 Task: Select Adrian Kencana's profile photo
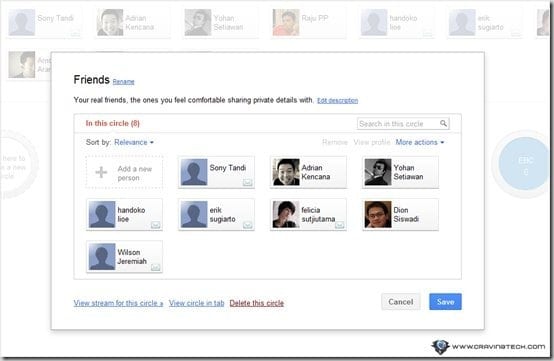pyautogui.click(x=286, y=172)
